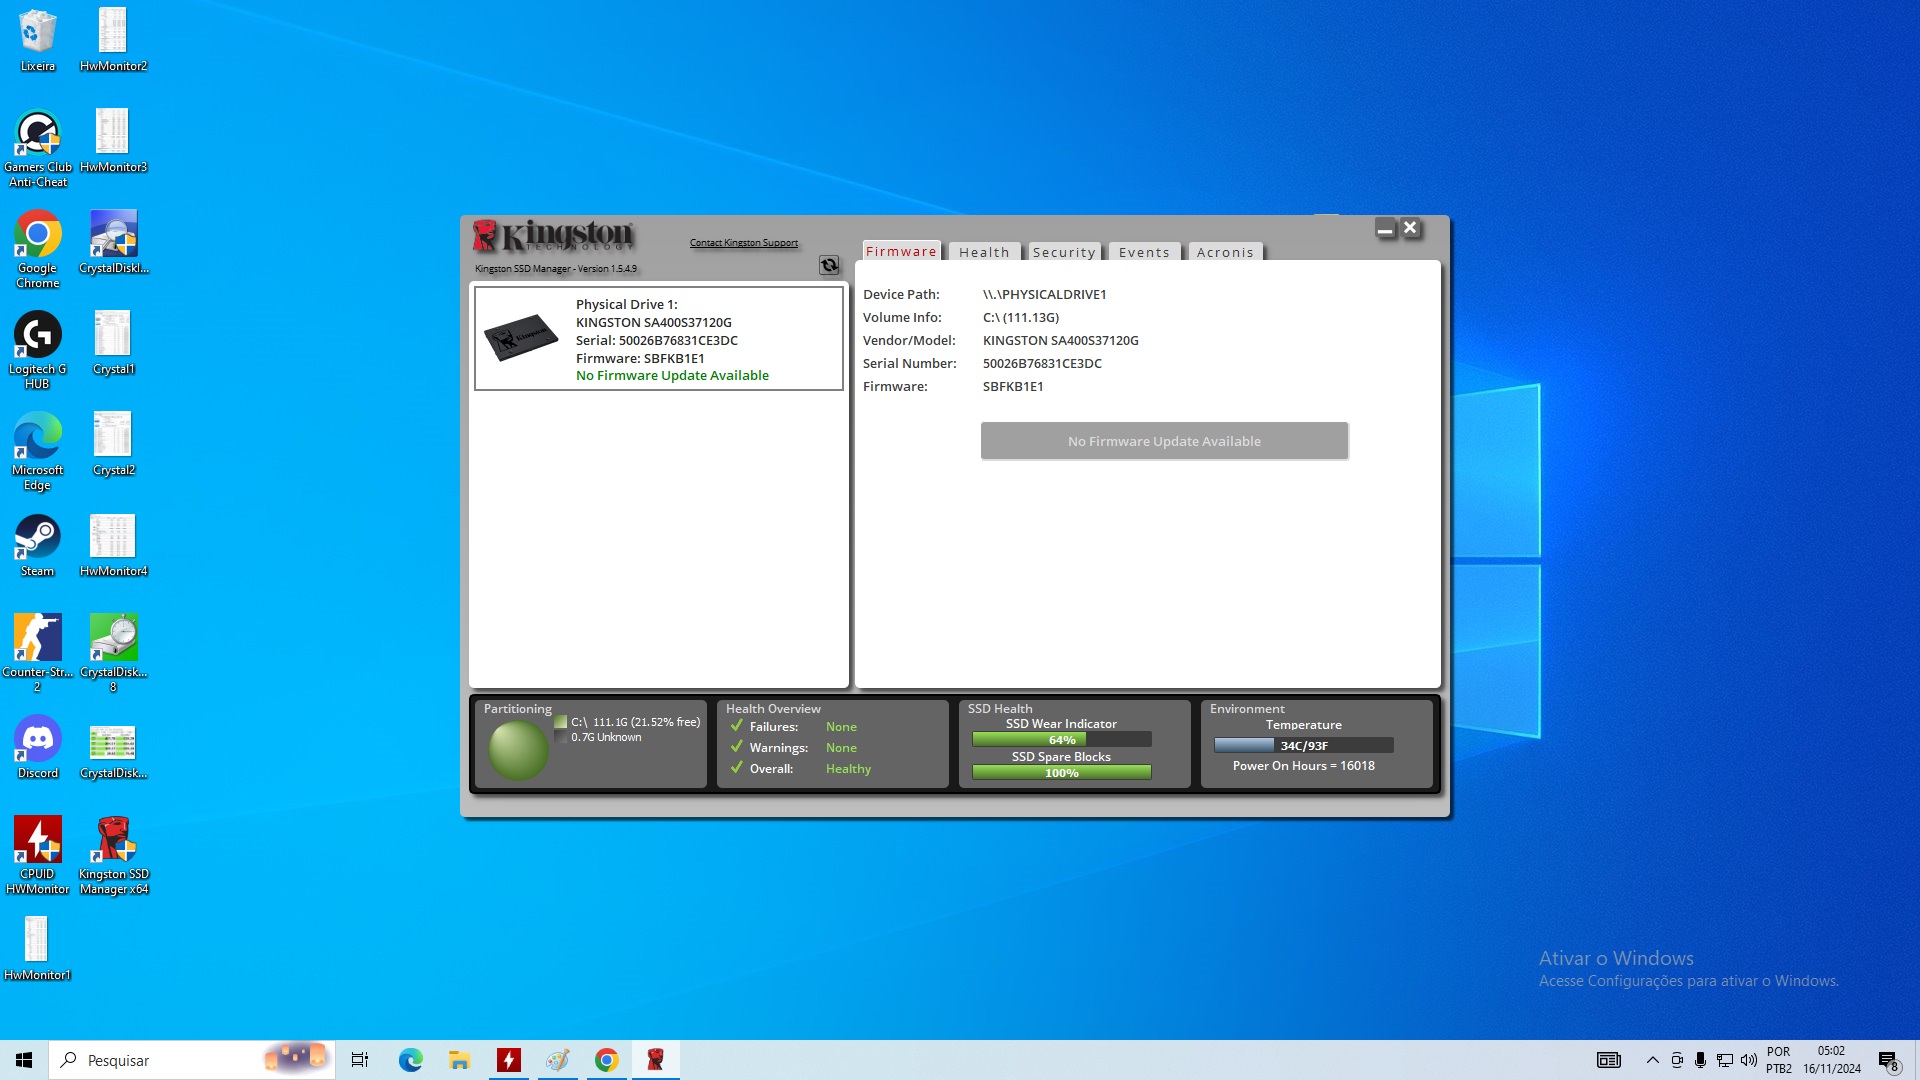Open CrystalDiskInfo 8 from the desktop
Viewport: 1920px width, 1080px height.
114,638
